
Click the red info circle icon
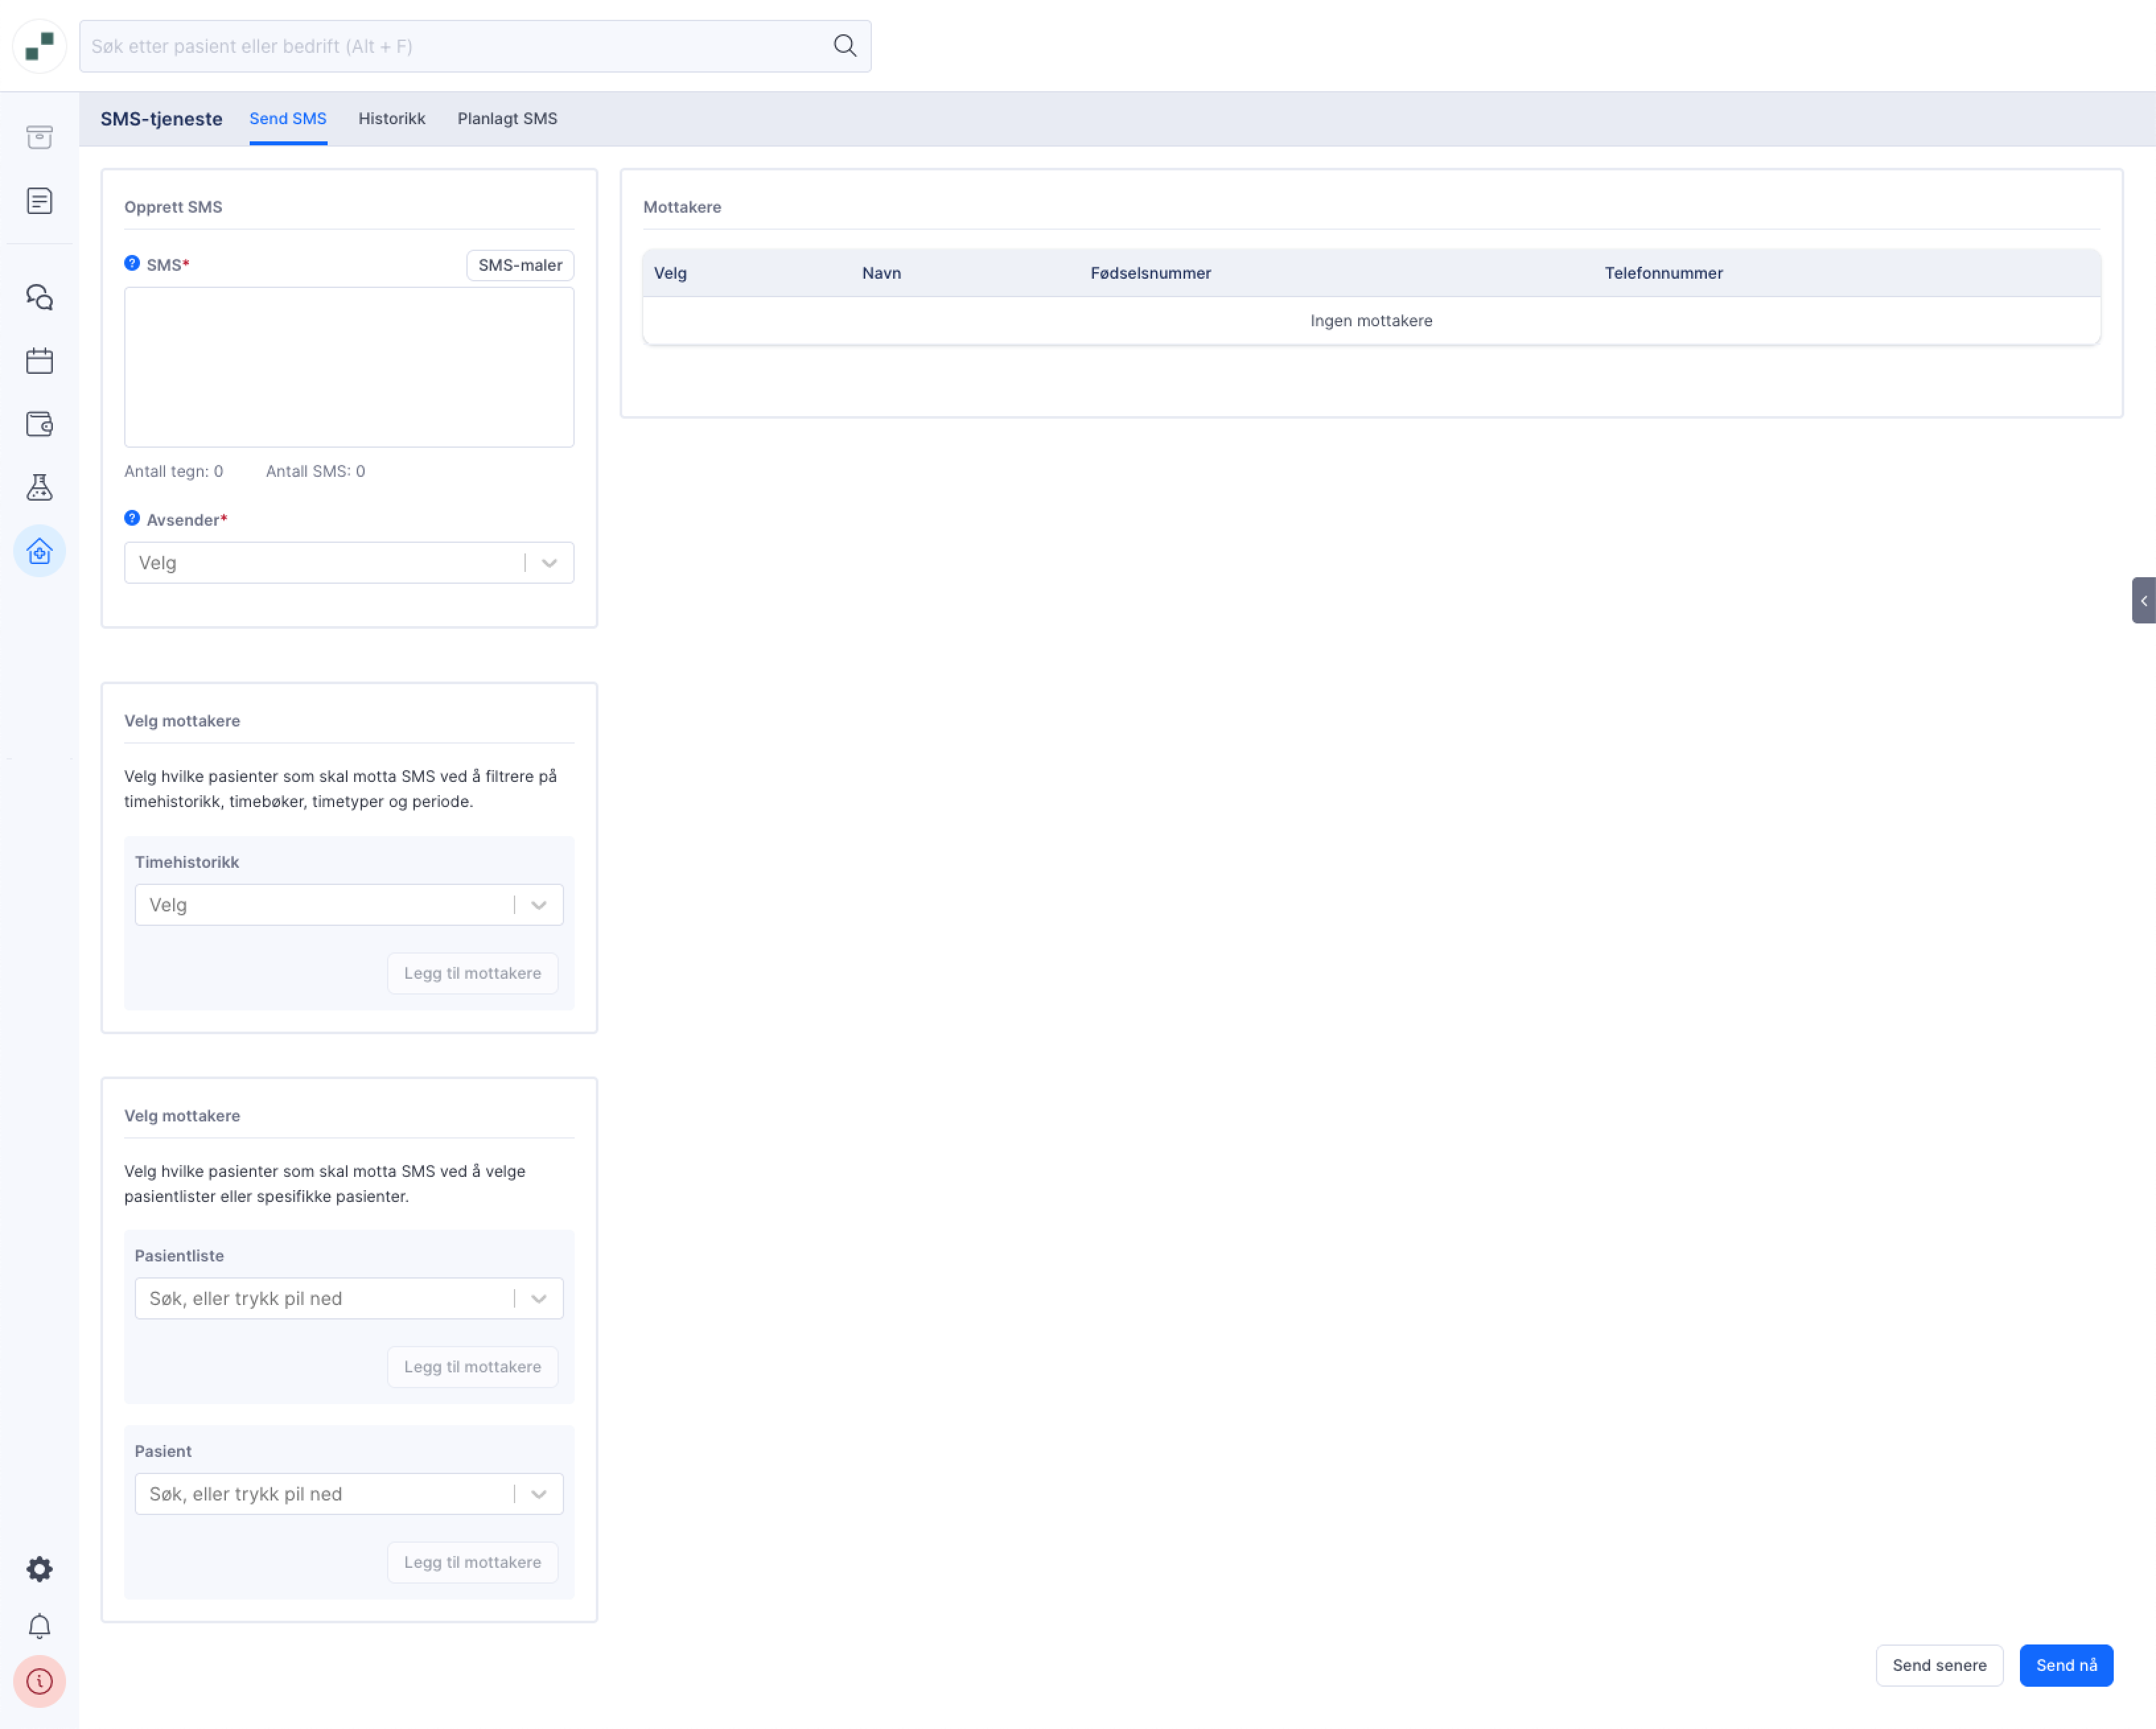(39, 1682)
